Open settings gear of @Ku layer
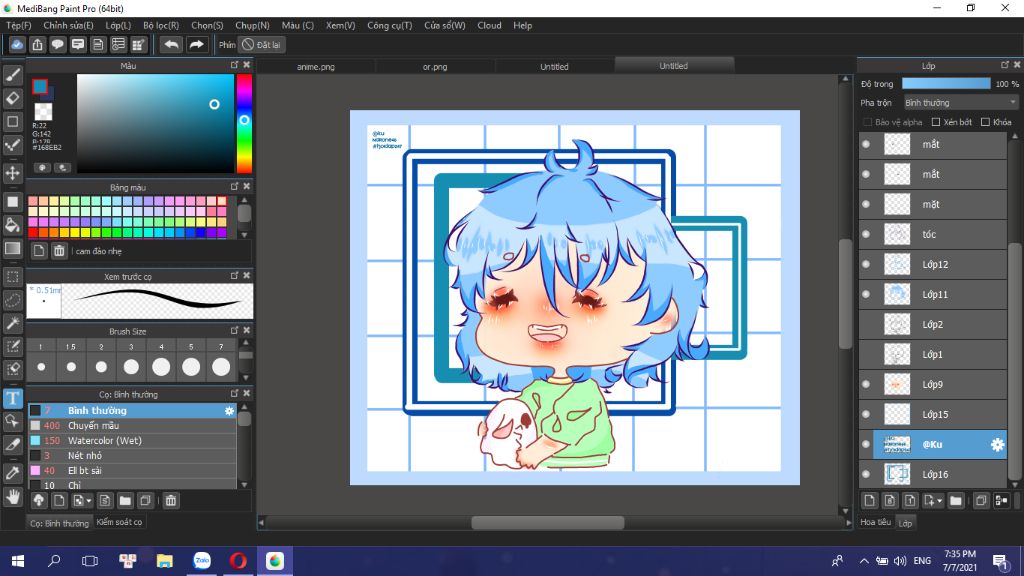1024x576 pixels. (x=997, y=445)
